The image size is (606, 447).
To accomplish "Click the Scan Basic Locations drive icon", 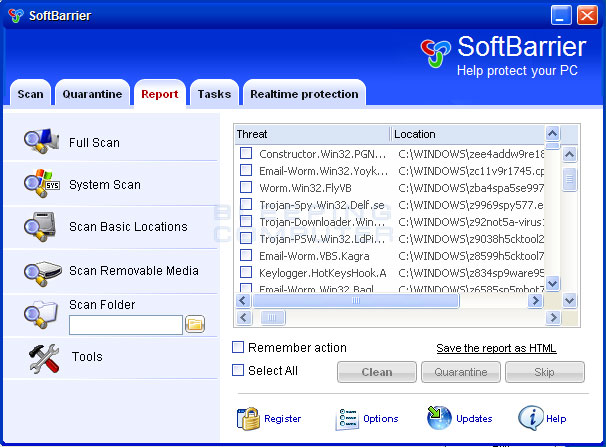I will (x=40, y=226).
